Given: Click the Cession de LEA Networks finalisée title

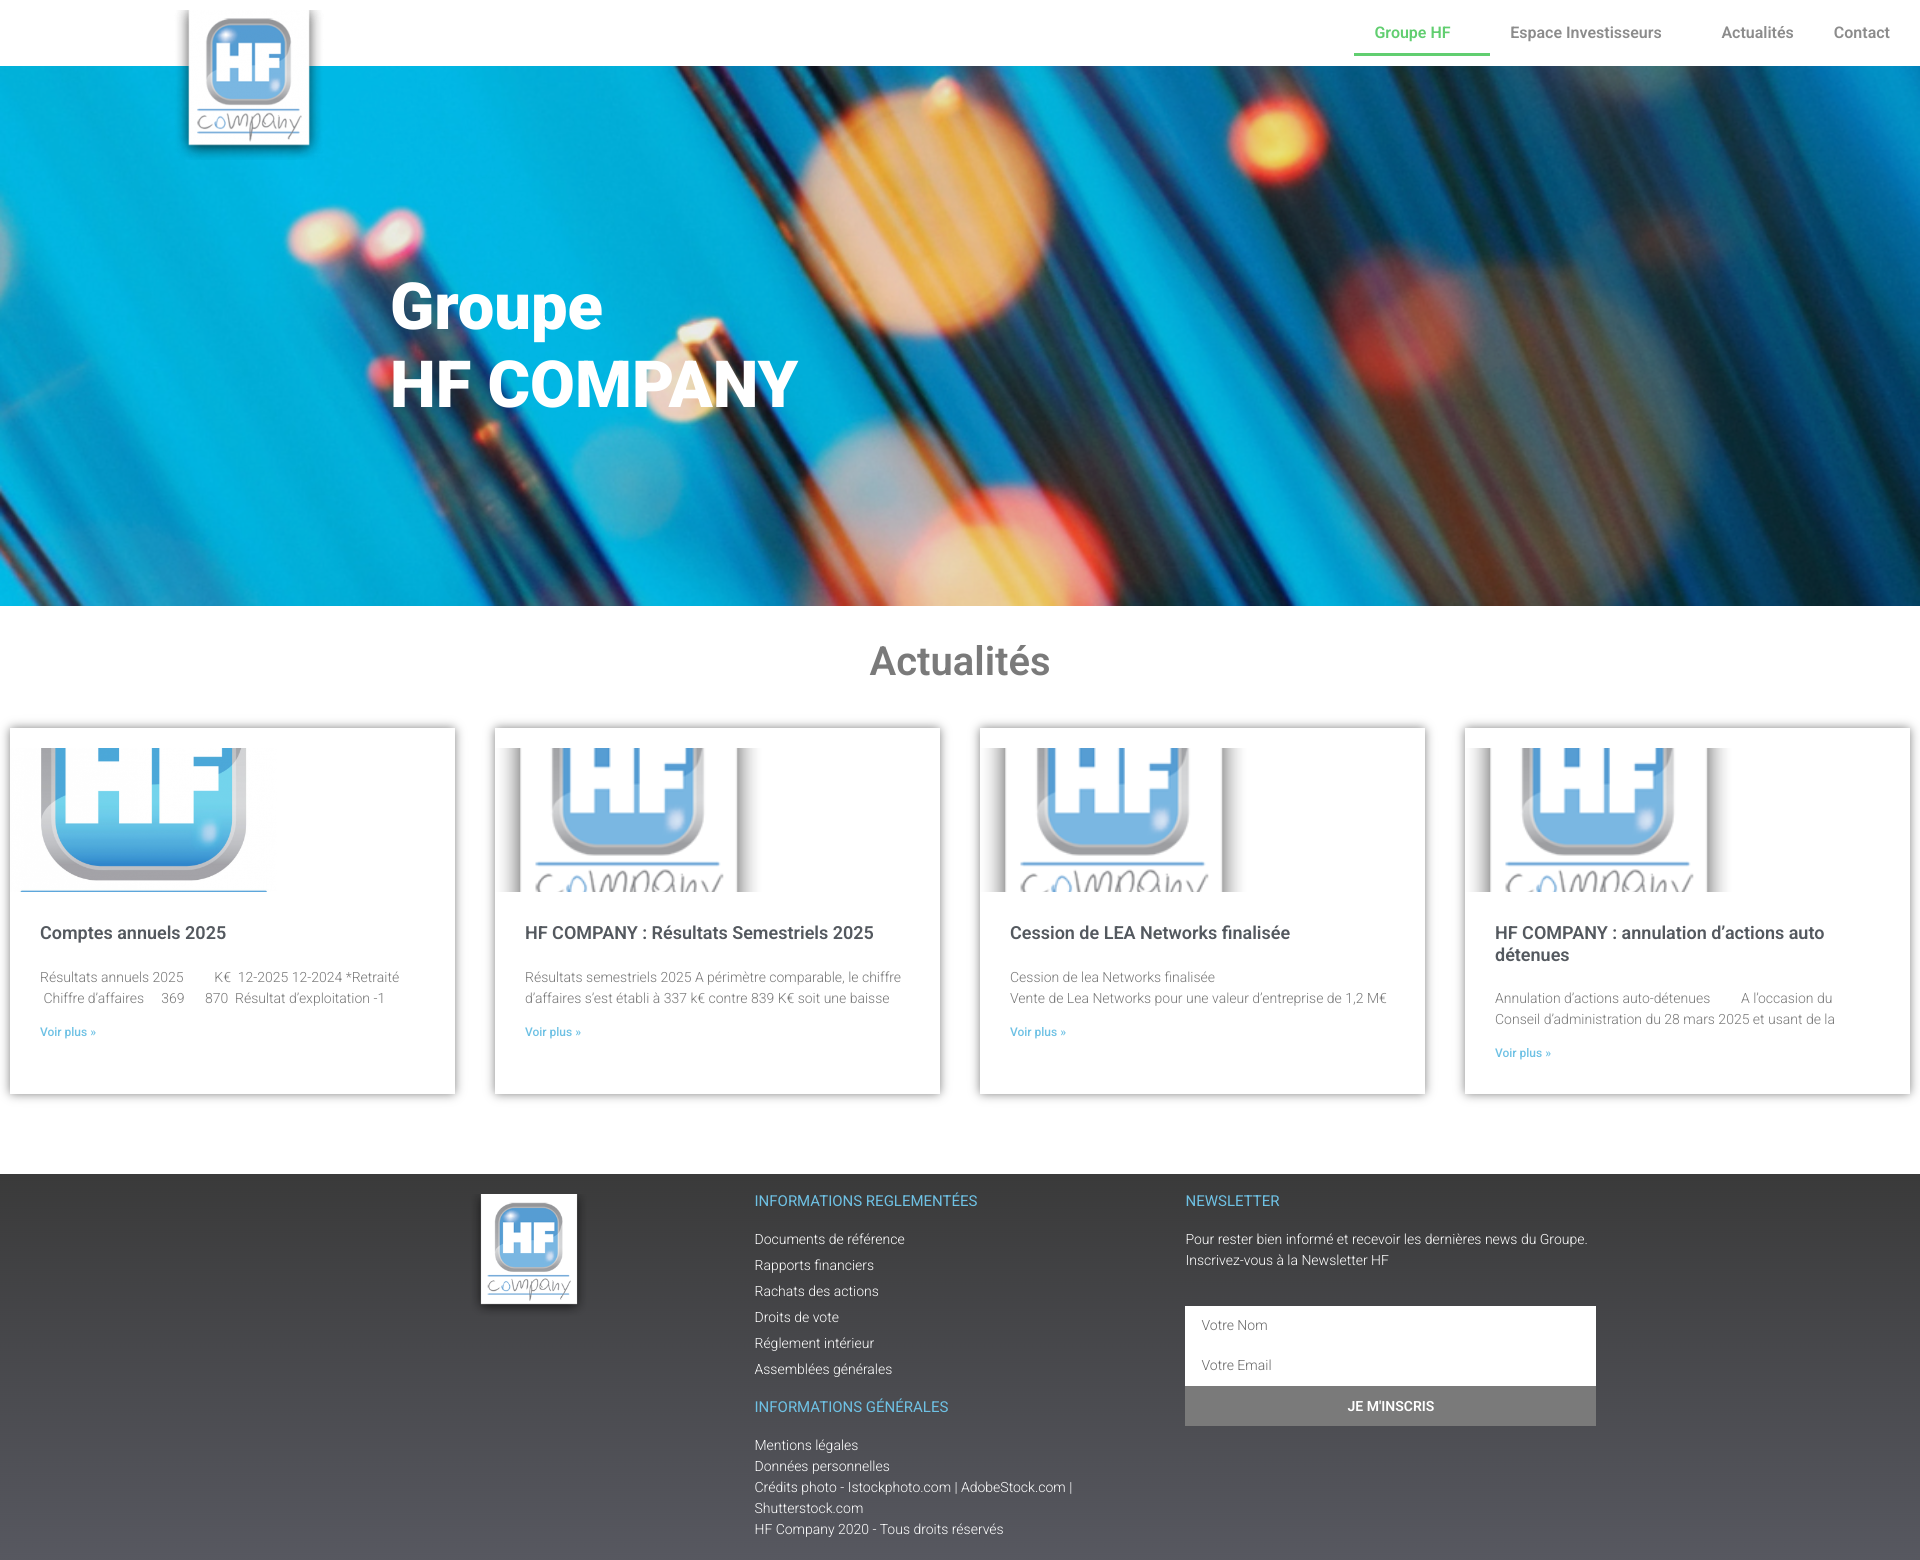Looking at the screenshot, I should coord(1150,933).
